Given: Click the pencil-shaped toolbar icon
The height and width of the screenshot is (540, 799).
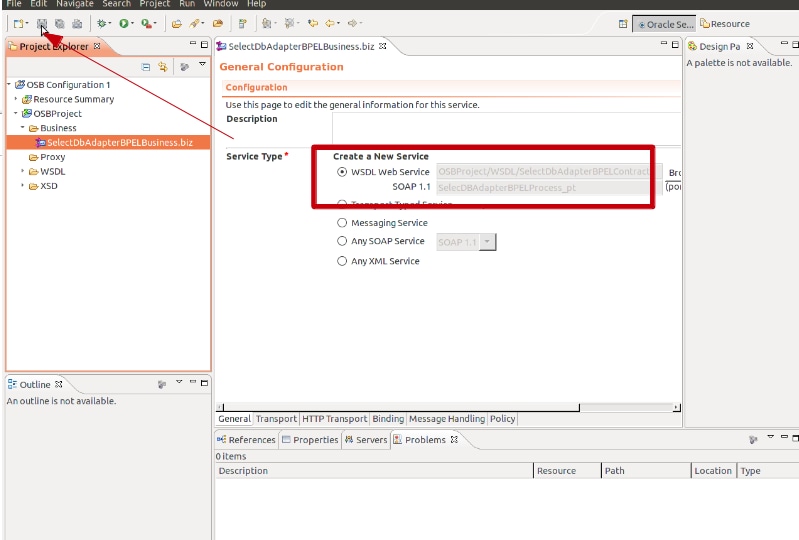Looking at the screenshot, I should 194,23.
